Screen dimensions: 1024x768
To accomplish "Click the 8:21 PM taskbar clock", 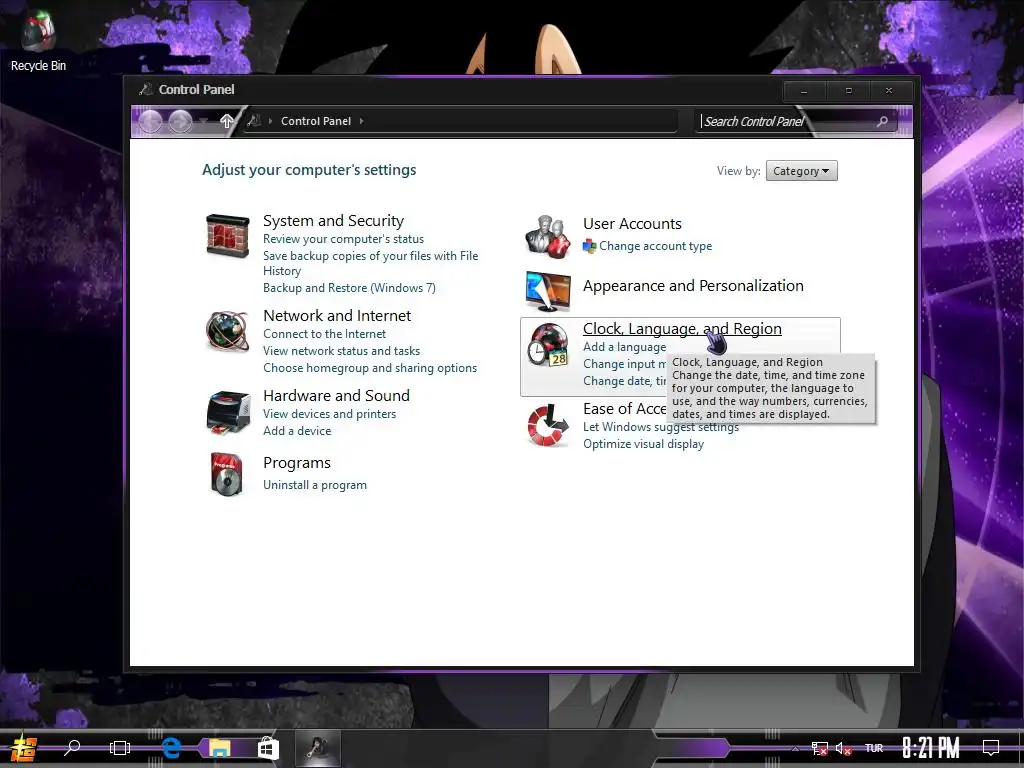I will click(931, 748).
